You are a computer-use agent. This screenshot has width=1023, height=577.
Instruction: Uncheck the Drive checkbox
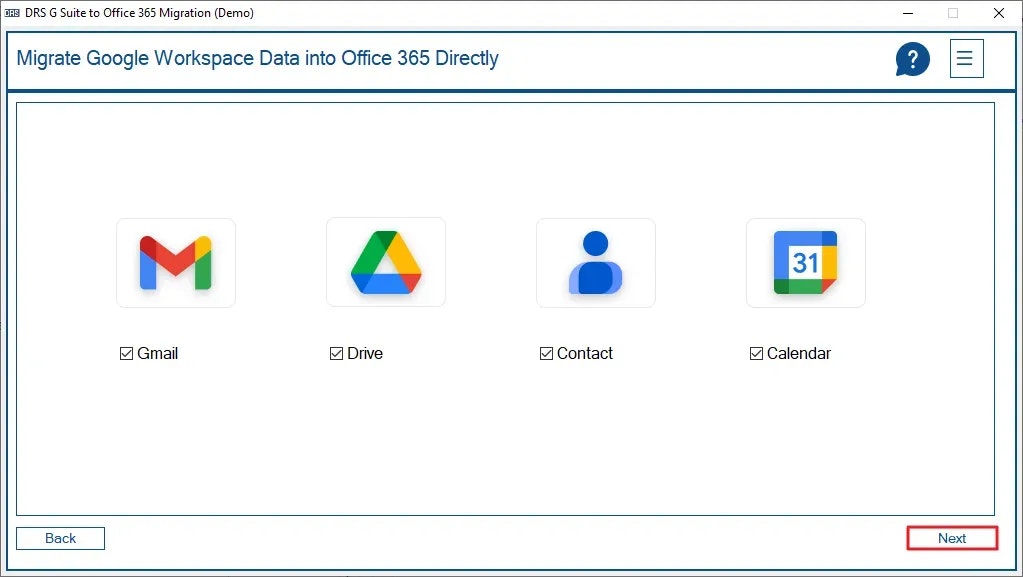point(337,354)
